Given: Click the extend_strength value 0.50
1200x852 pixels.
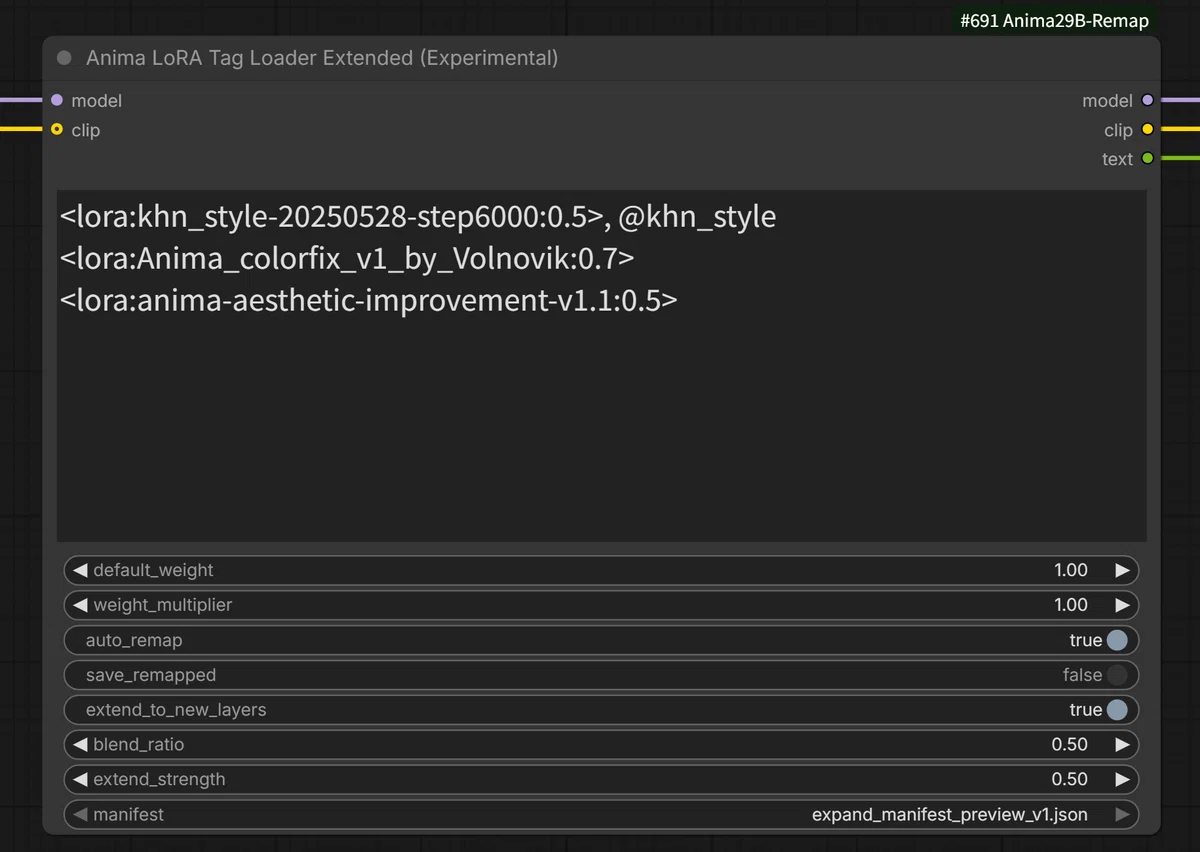Looking at the screenshot, I should coord(1069,779).
